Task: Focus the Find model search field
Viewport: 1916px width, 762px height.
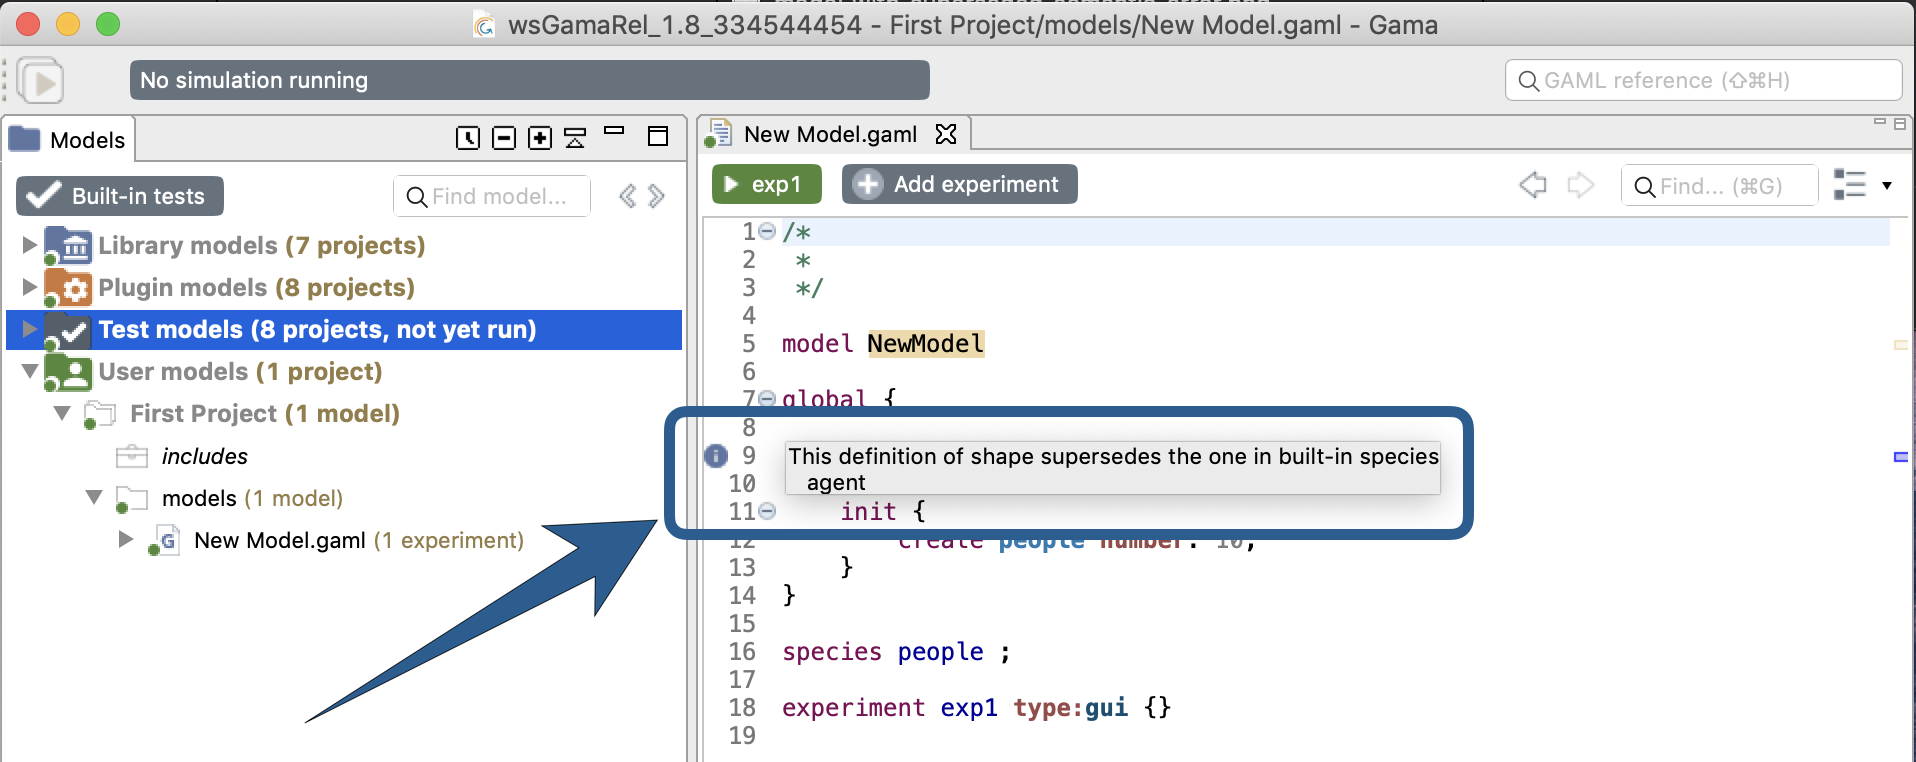Action: [492, 196]
